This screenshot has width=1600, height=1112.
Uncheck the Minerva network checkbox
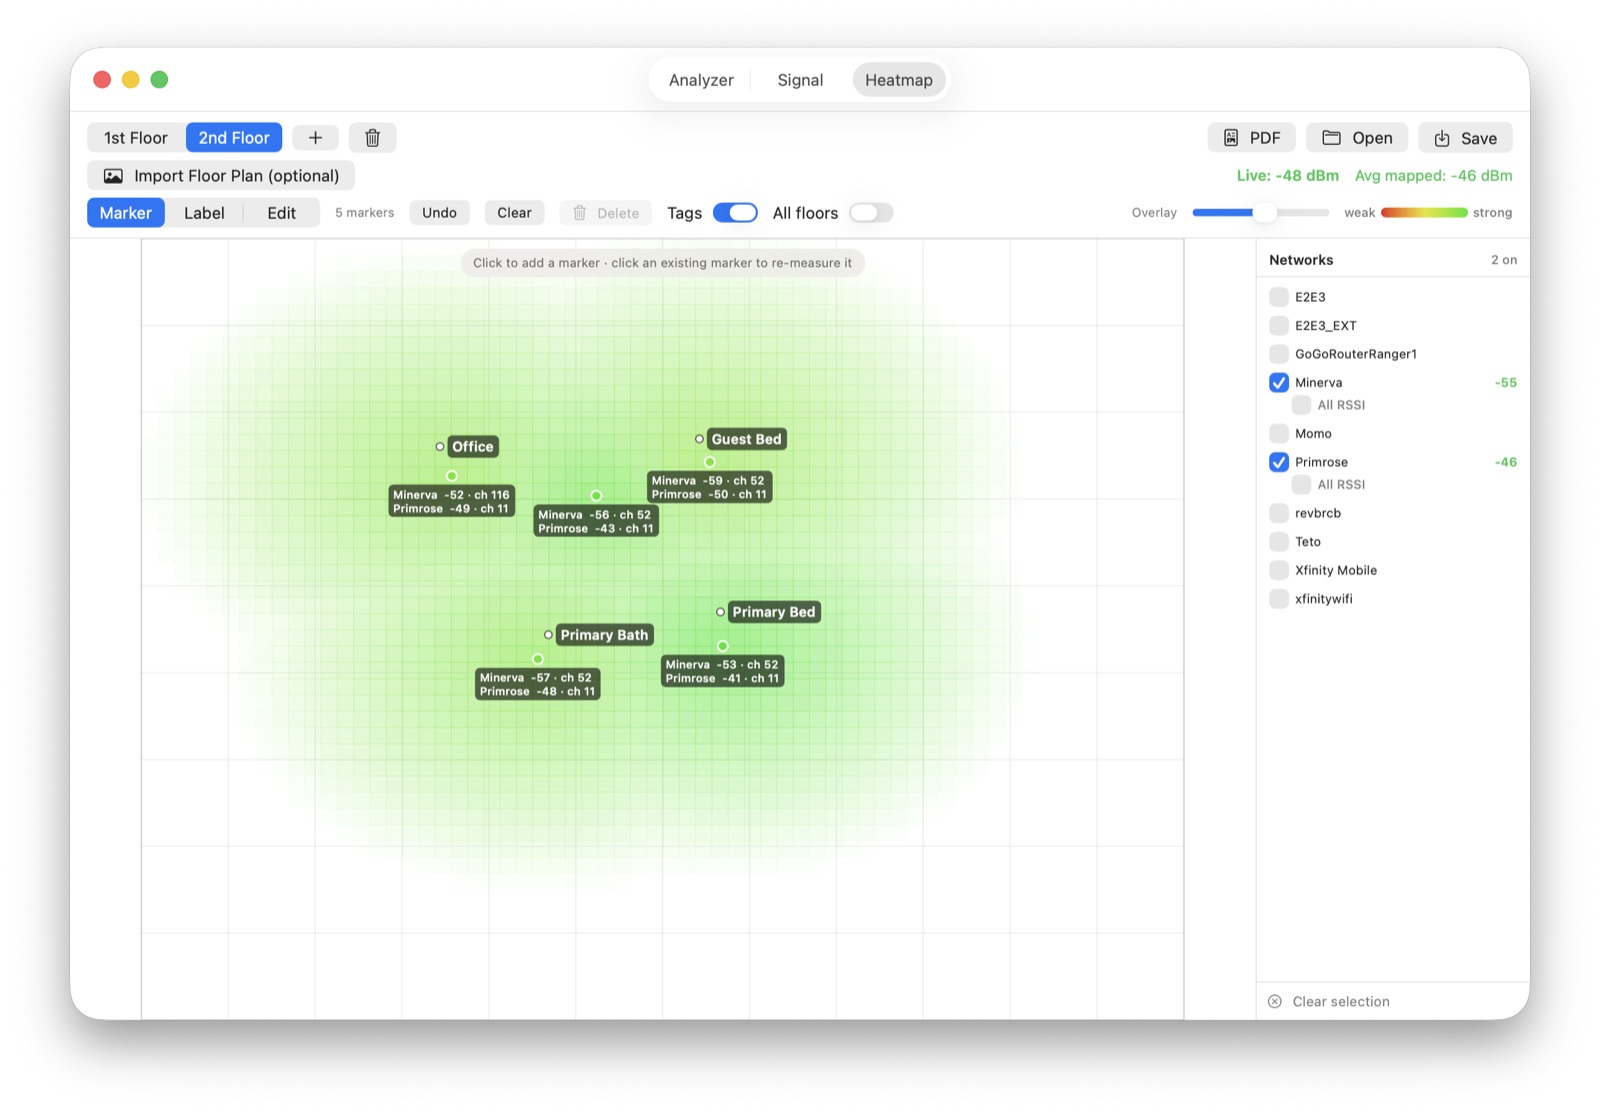1279,382
